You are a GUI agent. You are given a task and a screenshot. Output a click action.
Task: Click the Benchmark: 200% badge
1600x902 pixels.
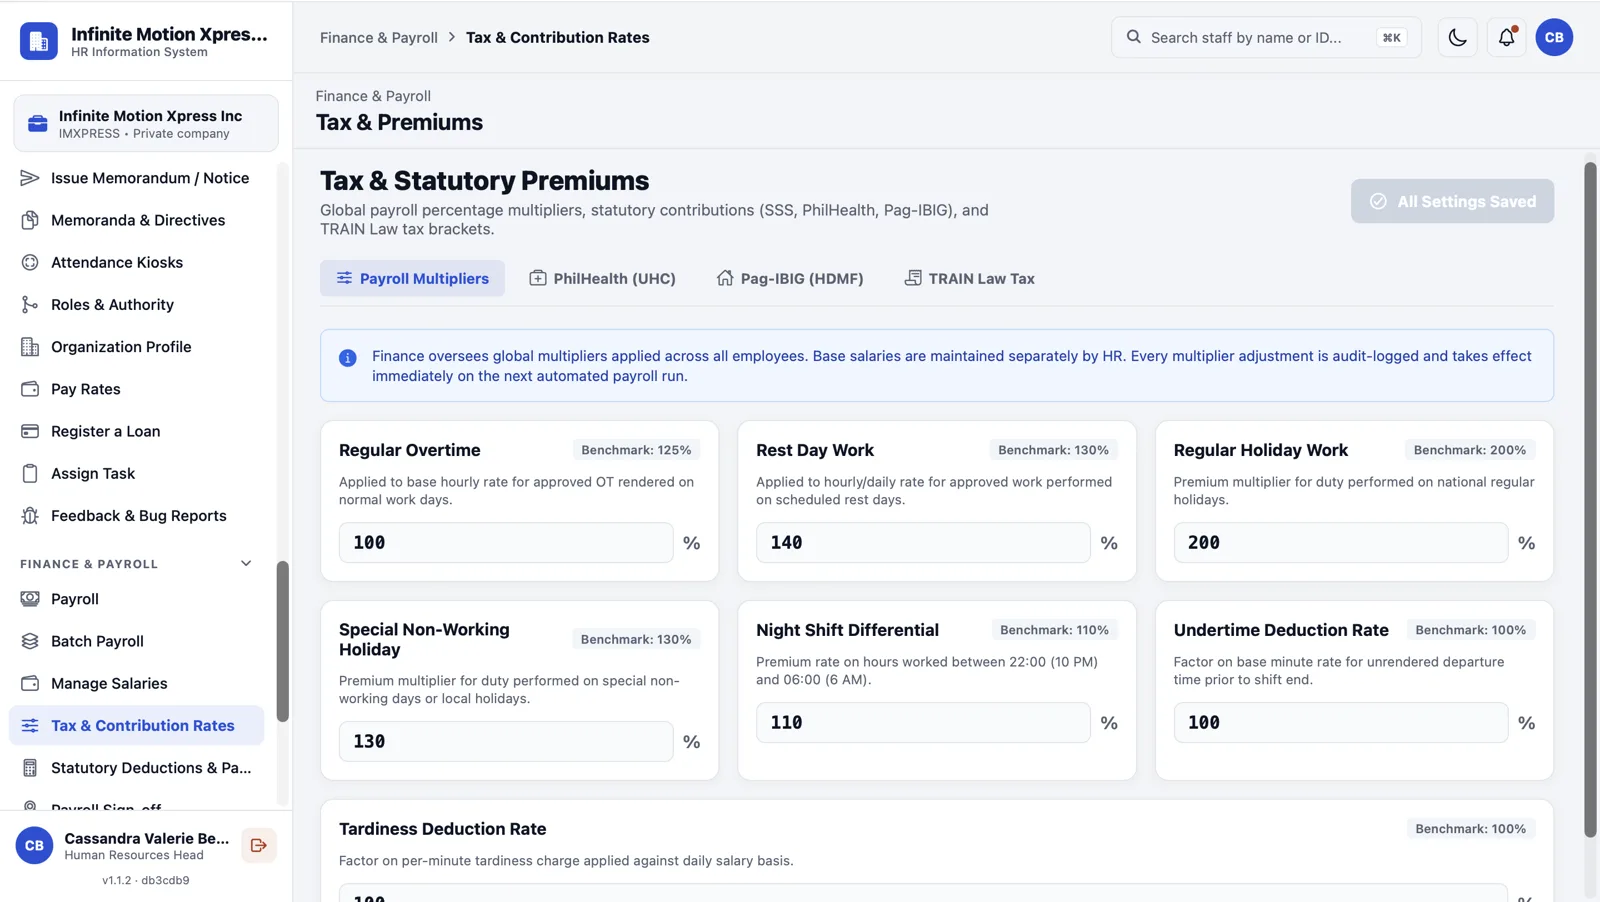(1470, 450)
